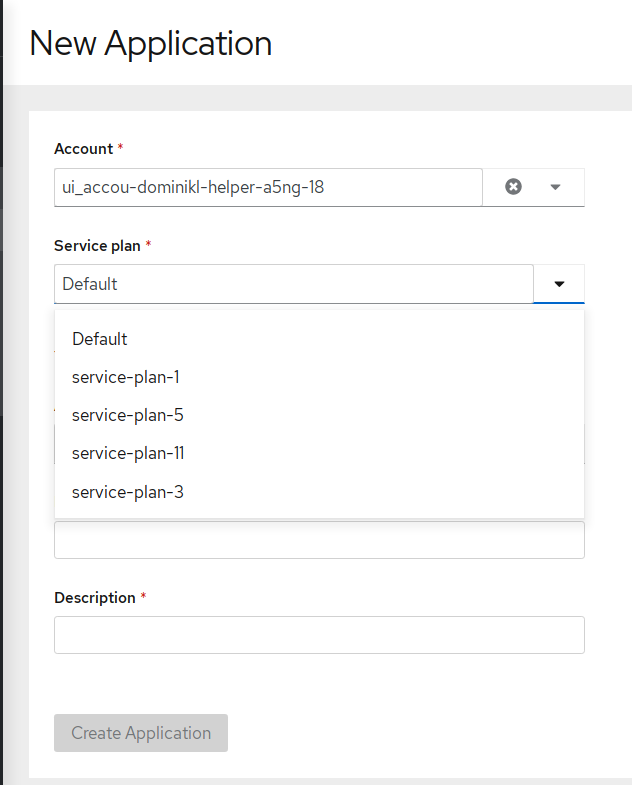This screenshot has height=785, width=632.
Task: Click the Description field label
Action: coord(95,598)
